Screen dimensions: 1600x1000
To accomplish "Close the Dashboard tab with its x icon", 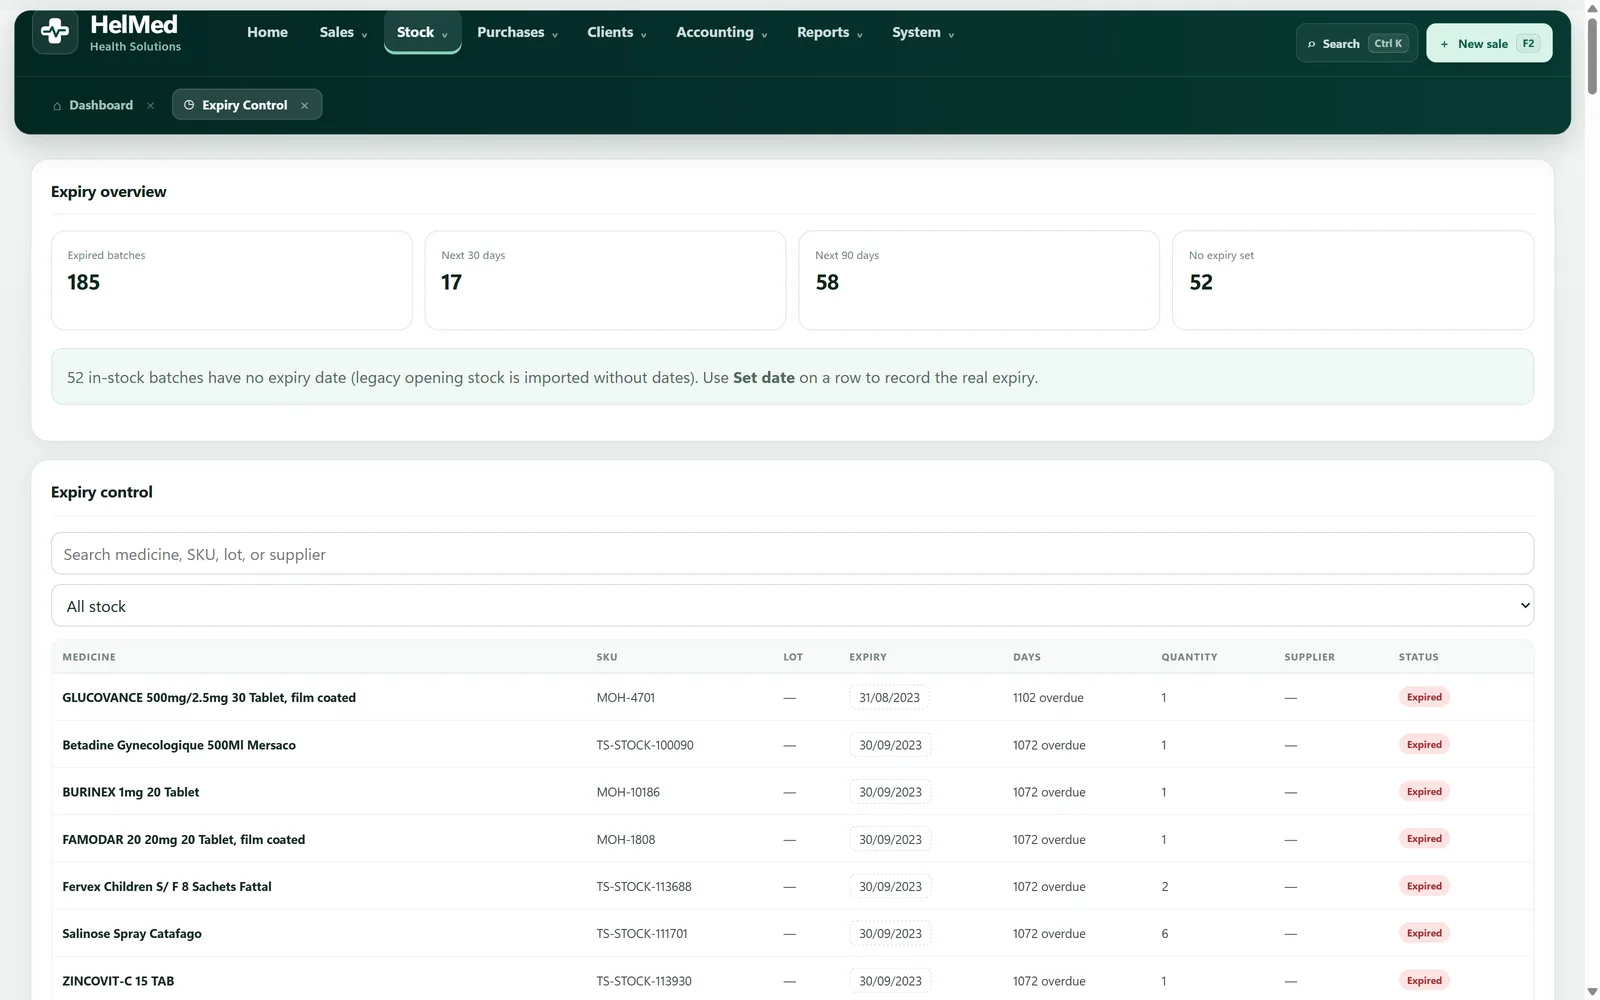I will [150, 105].
